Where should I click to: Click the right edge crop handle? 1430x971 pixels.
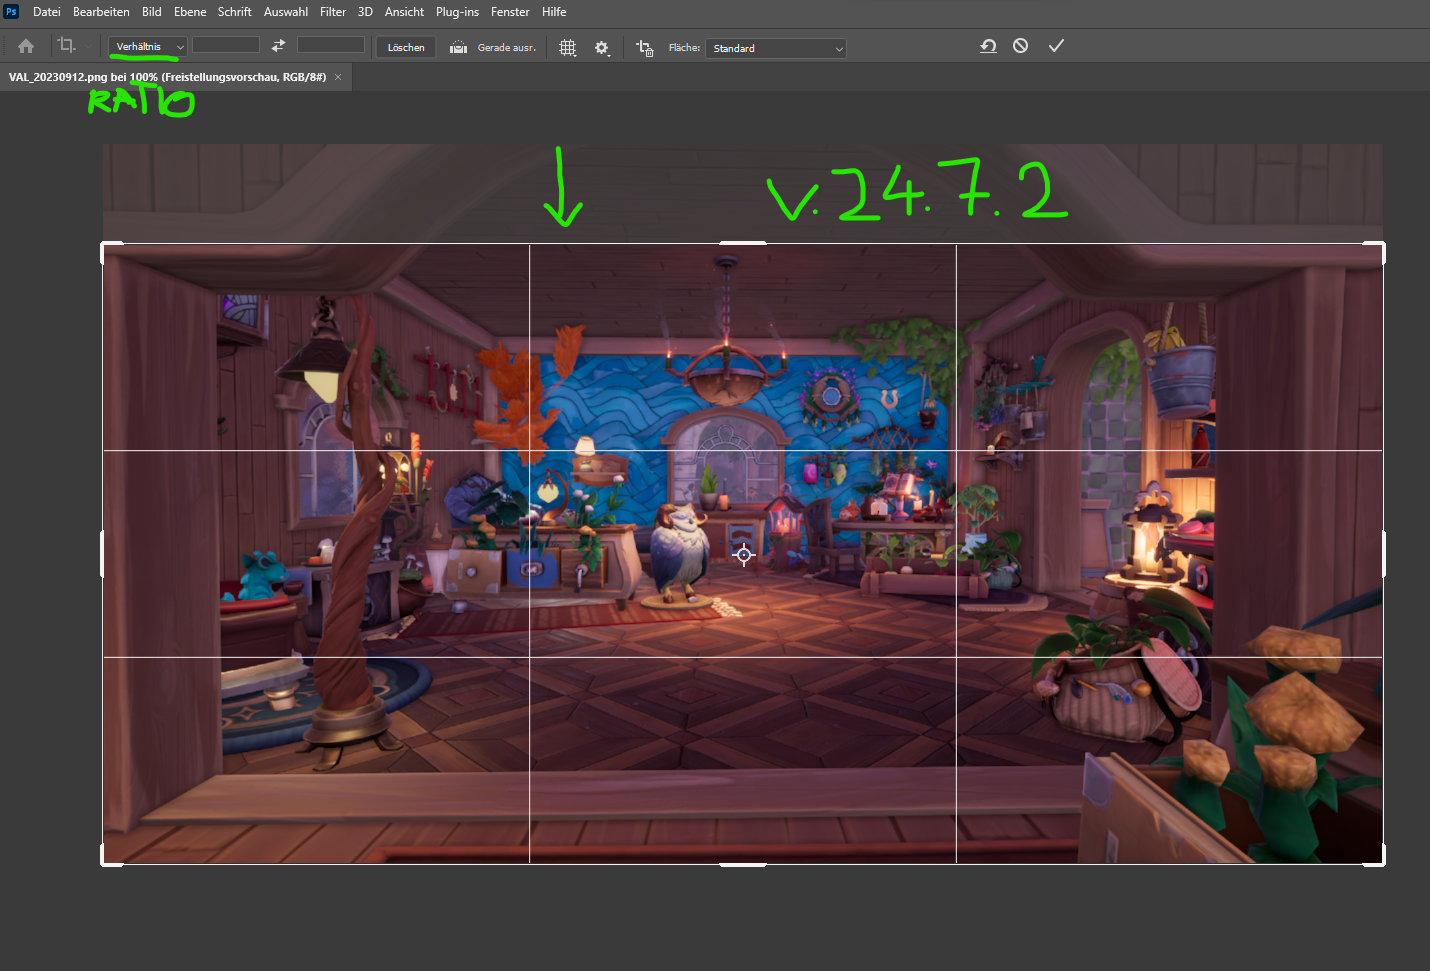1384,554
